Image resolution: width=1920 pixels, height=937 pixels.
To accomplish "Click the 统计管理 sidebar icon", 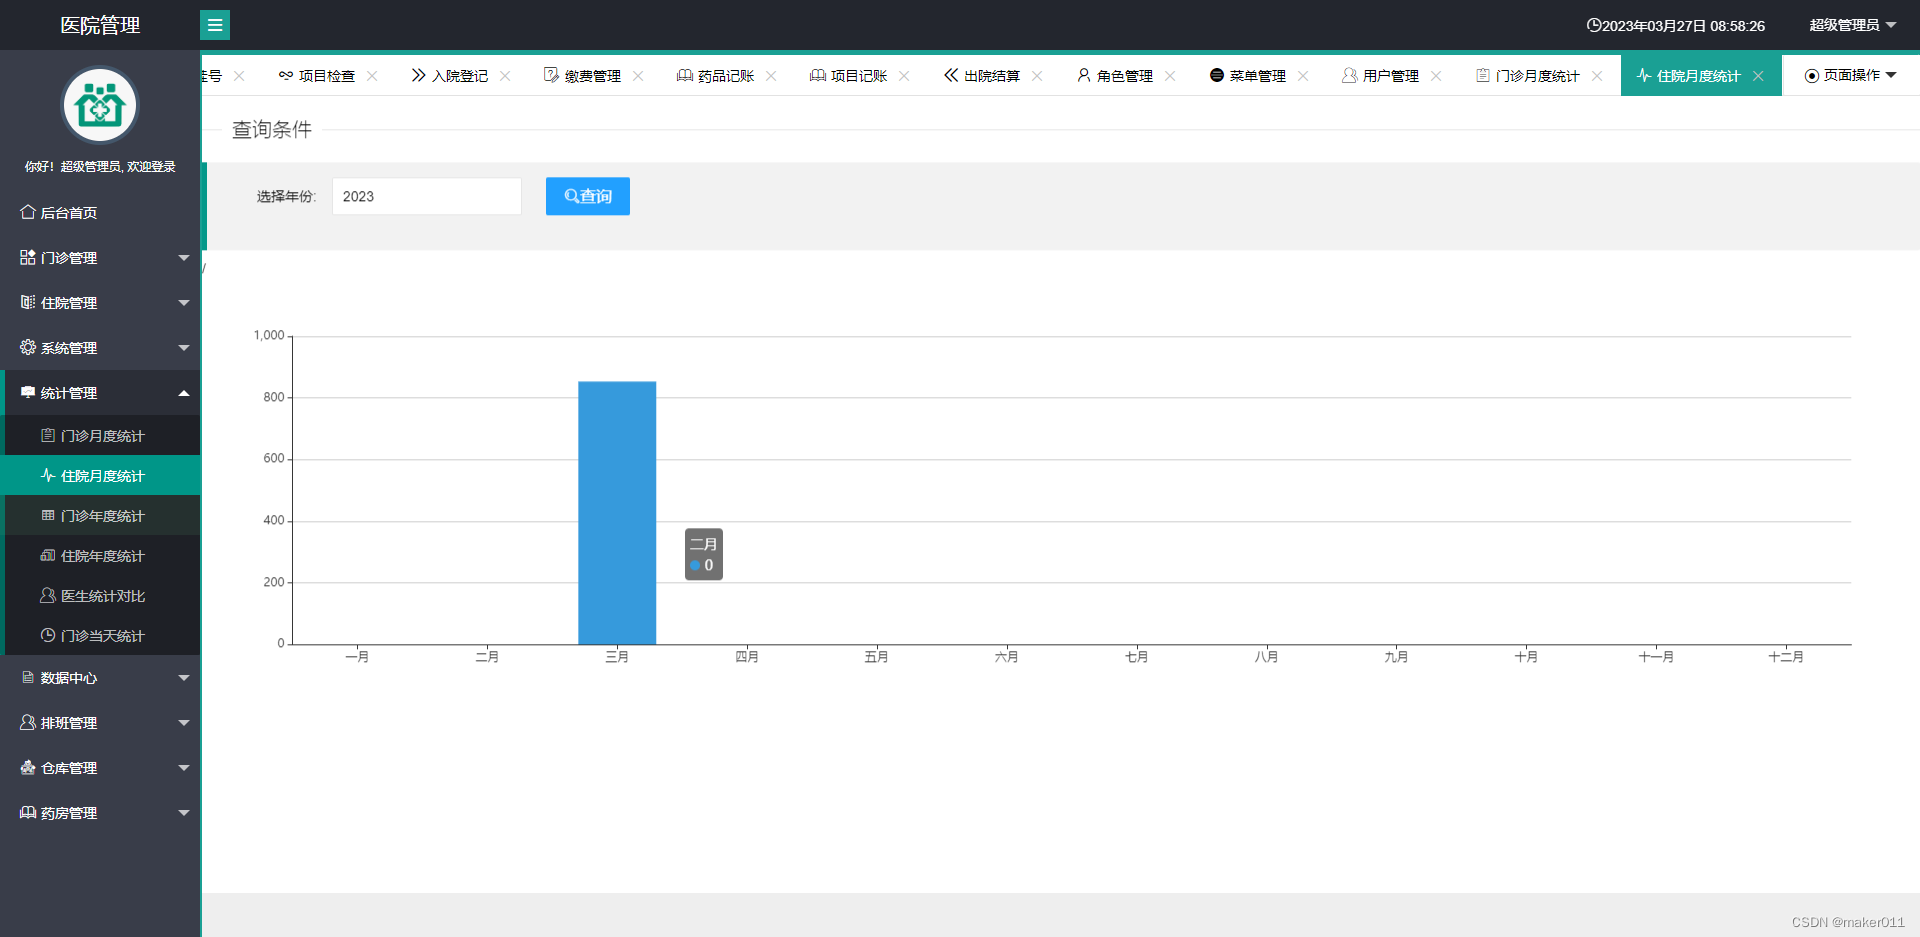I will (x=28, y=392).
